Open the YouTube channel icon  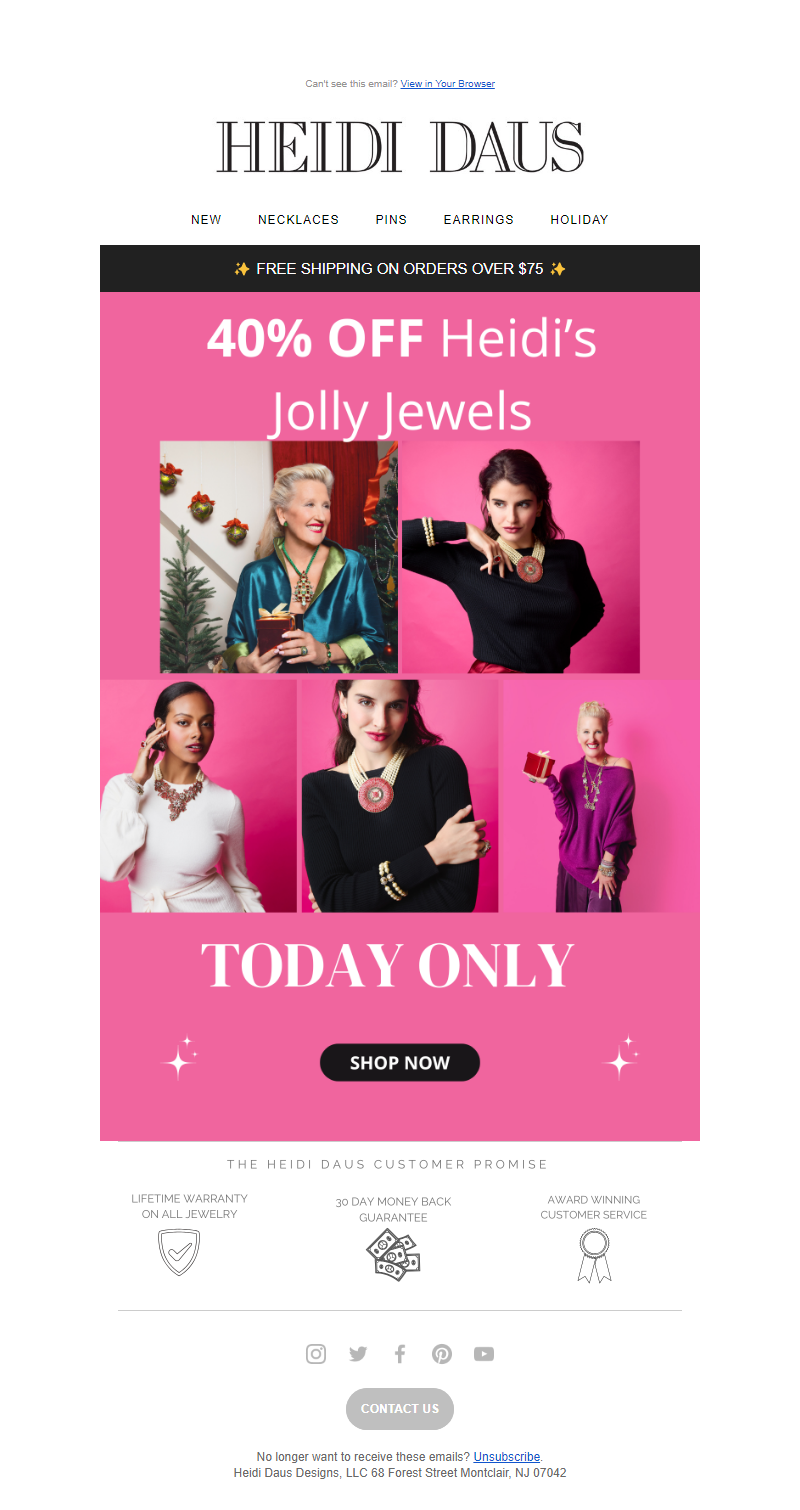(x=484, y=1354)
